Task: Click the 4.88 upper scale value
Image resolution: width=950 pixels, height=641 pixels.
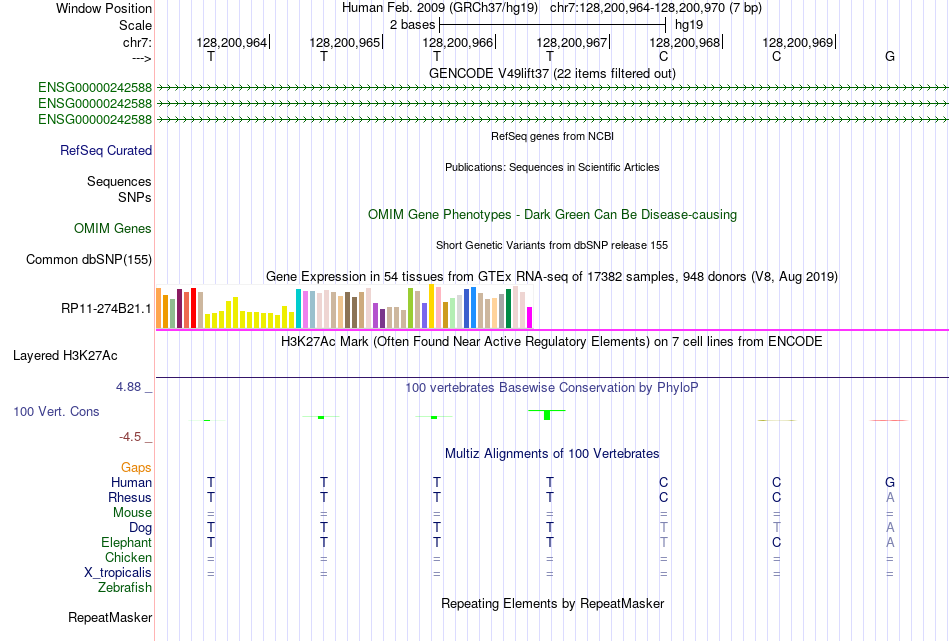Action: pos(128,387)
